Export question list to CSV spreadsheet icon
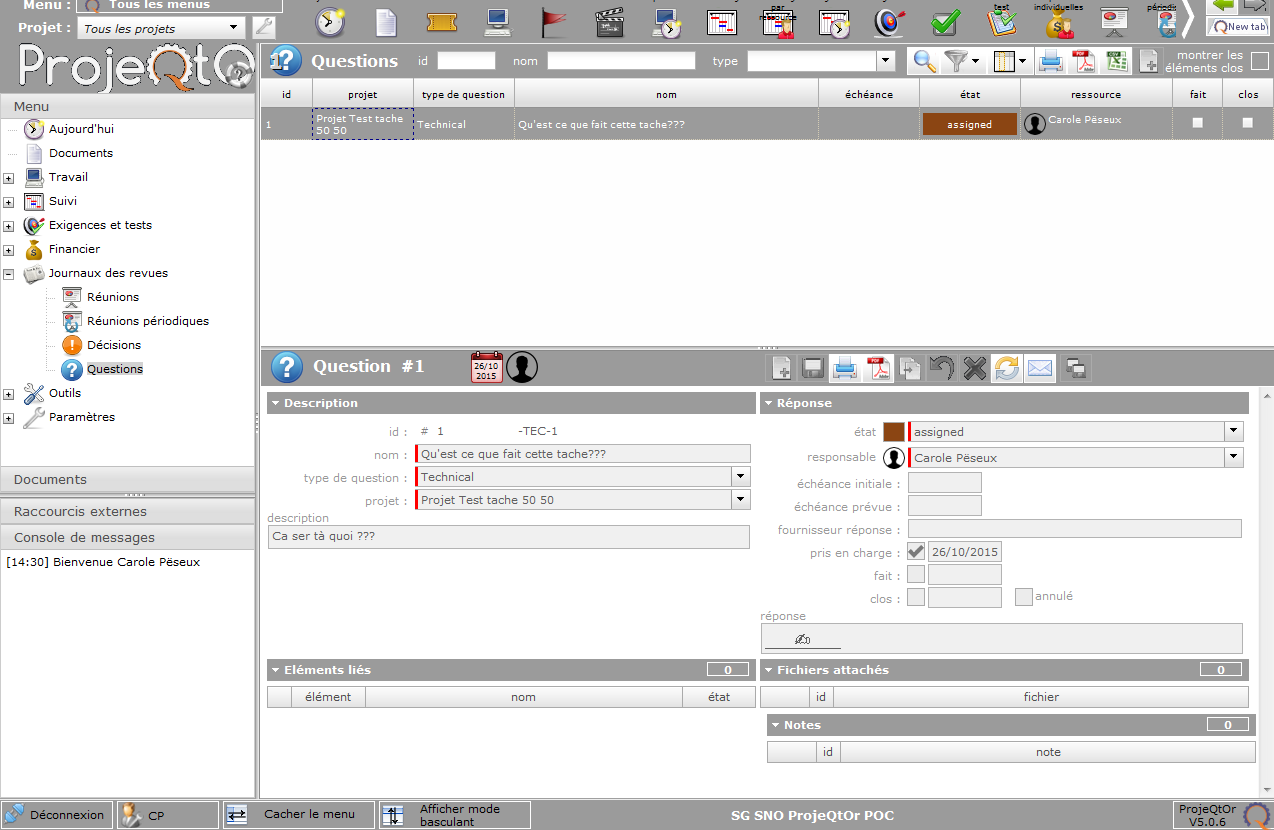Screen dimensions: 1274x830 point(1117,61)
